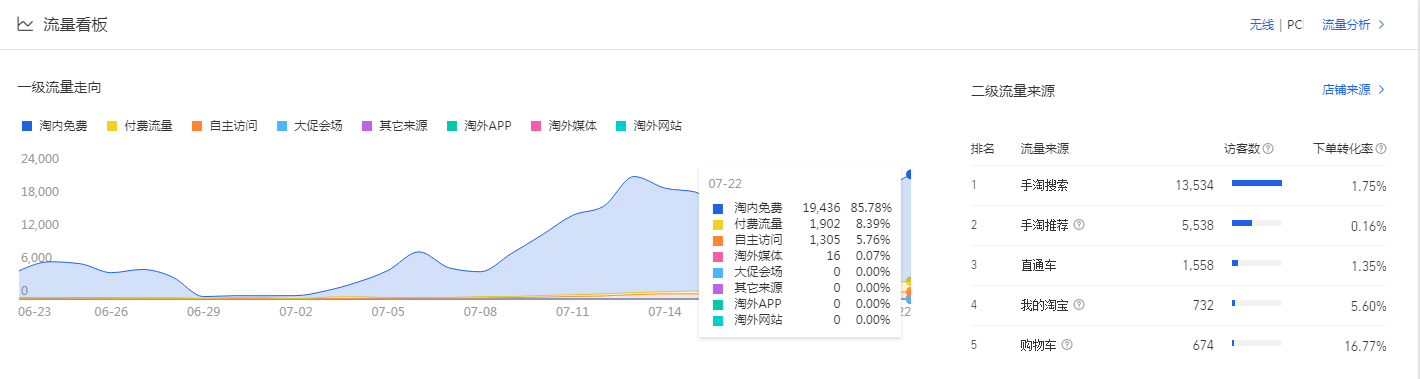Click 购物车 traffic source
The height and width of the screenshot is (379, 1420).
(1038, 346)
